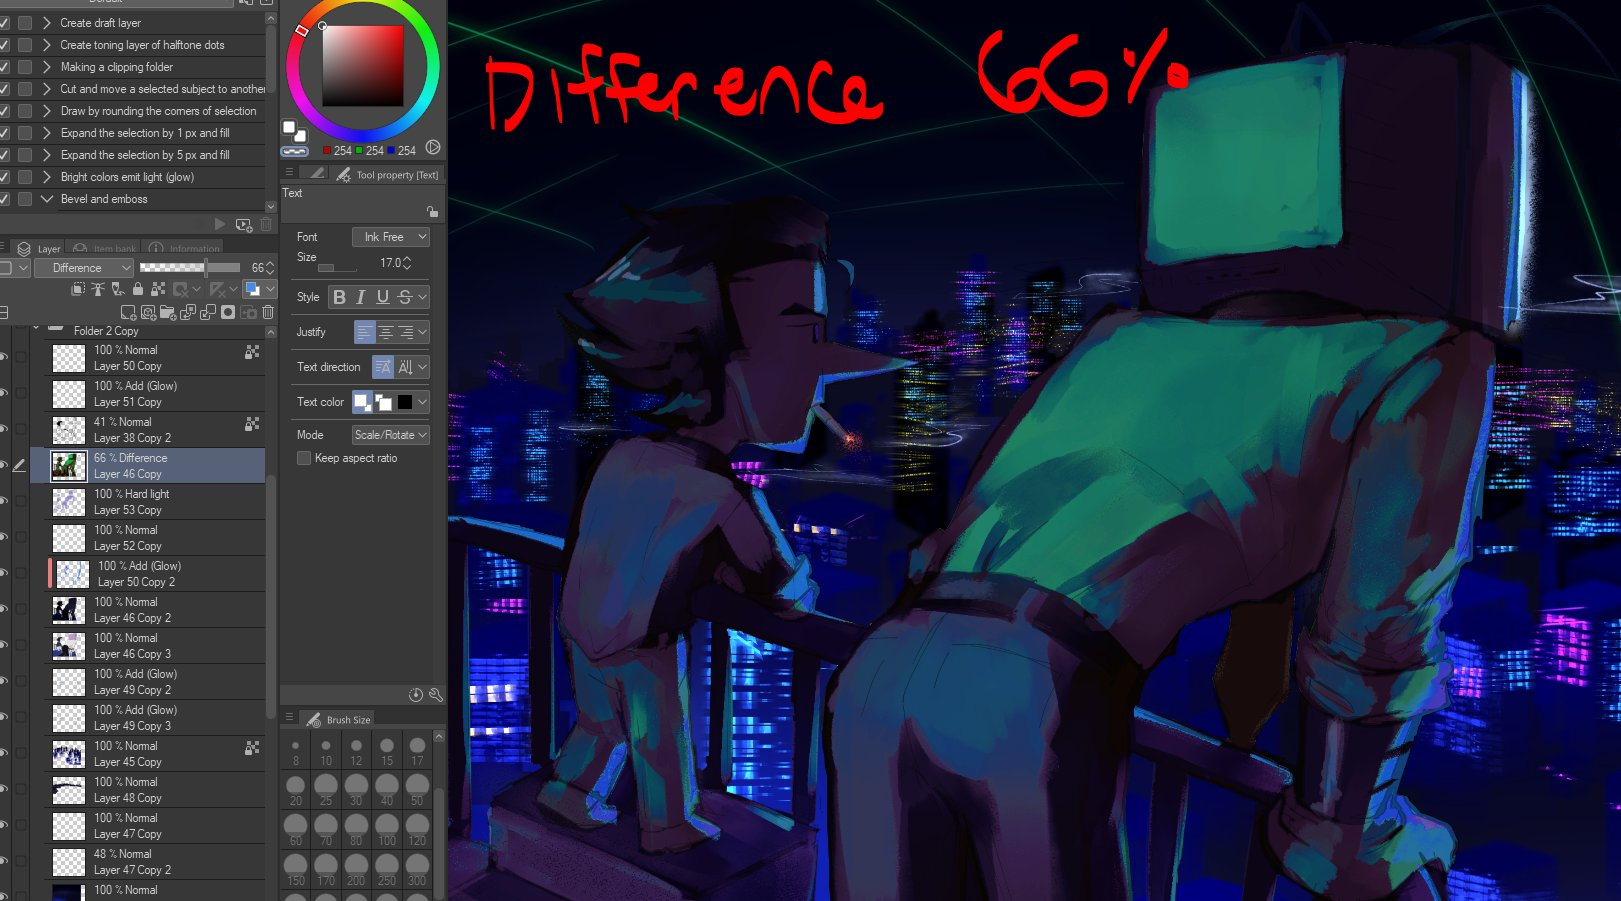Click the Lock Layer padlock icon

click(x=138, y=289)
